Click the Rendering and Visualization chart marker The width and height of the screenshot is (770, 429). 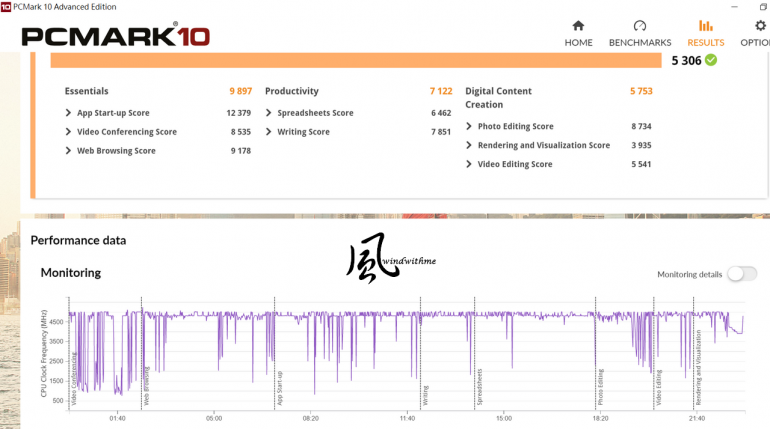[699, 367]
